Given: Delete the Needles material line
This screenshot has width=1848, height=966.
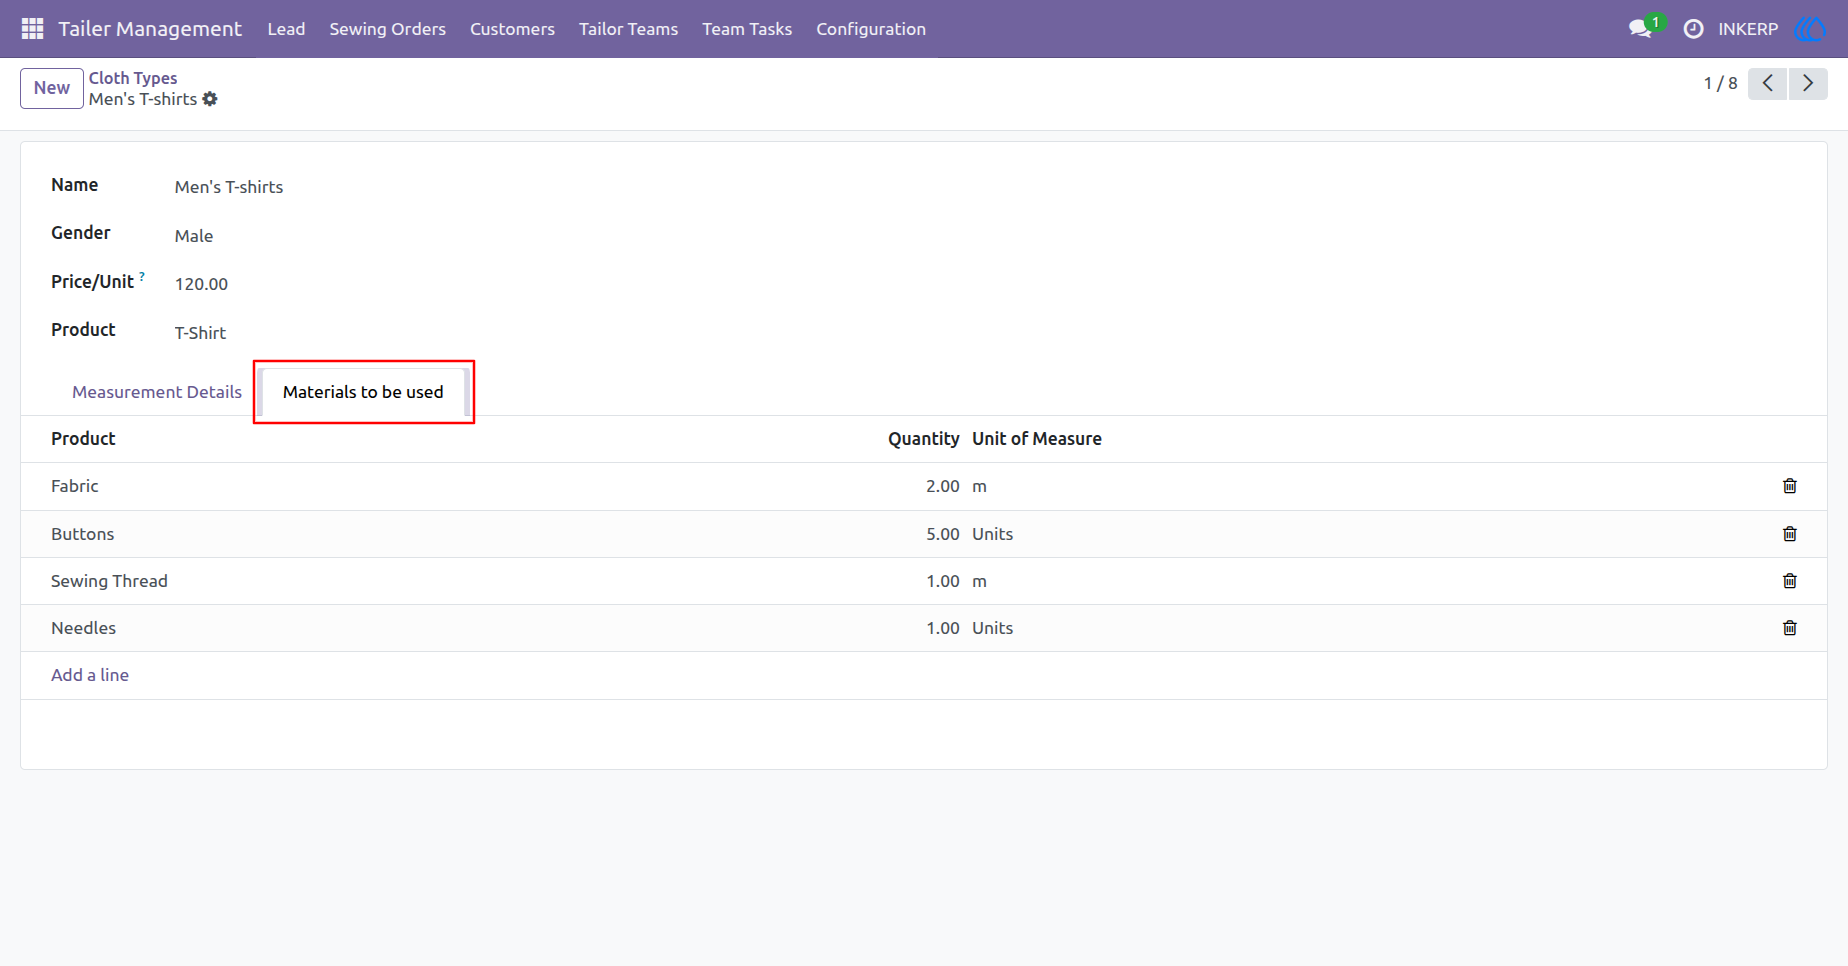Looking at the screenshot, I should pos(1790,628).
